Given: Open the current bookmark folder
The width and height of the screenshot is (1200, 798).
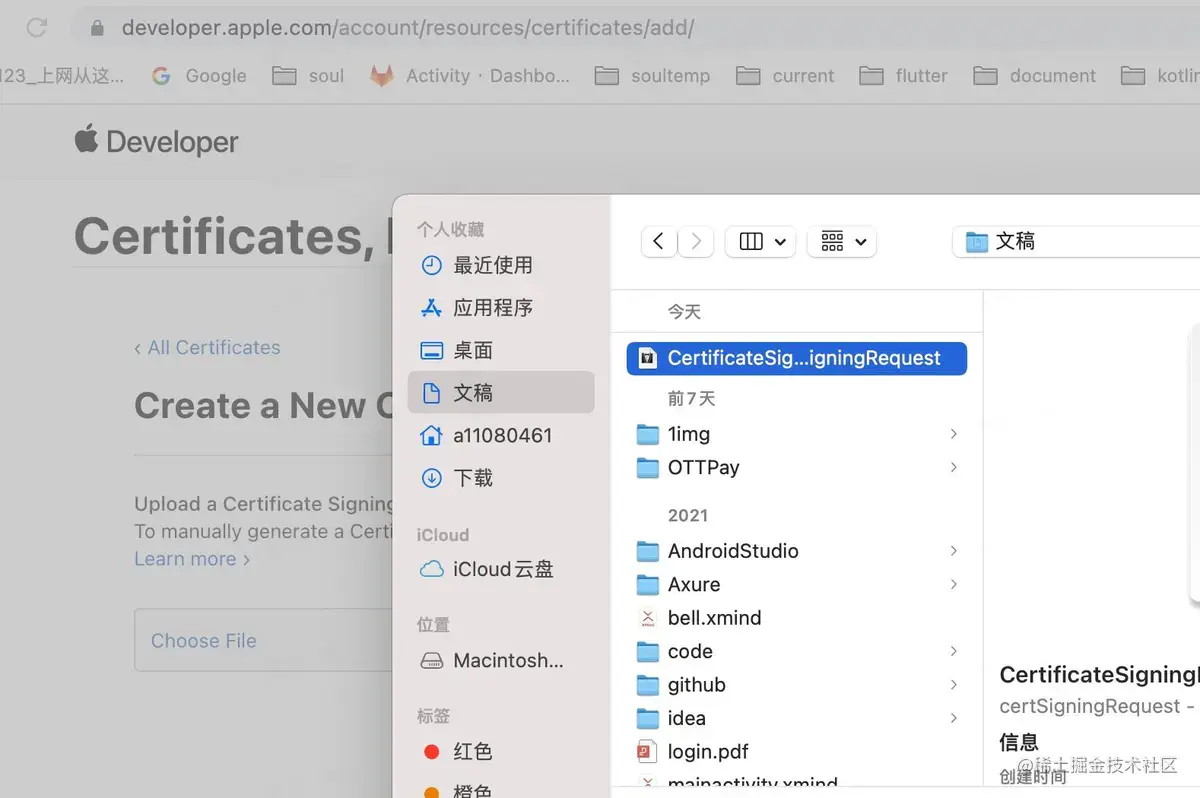Looking at the screenshot, I should click(x=785, y=76).
